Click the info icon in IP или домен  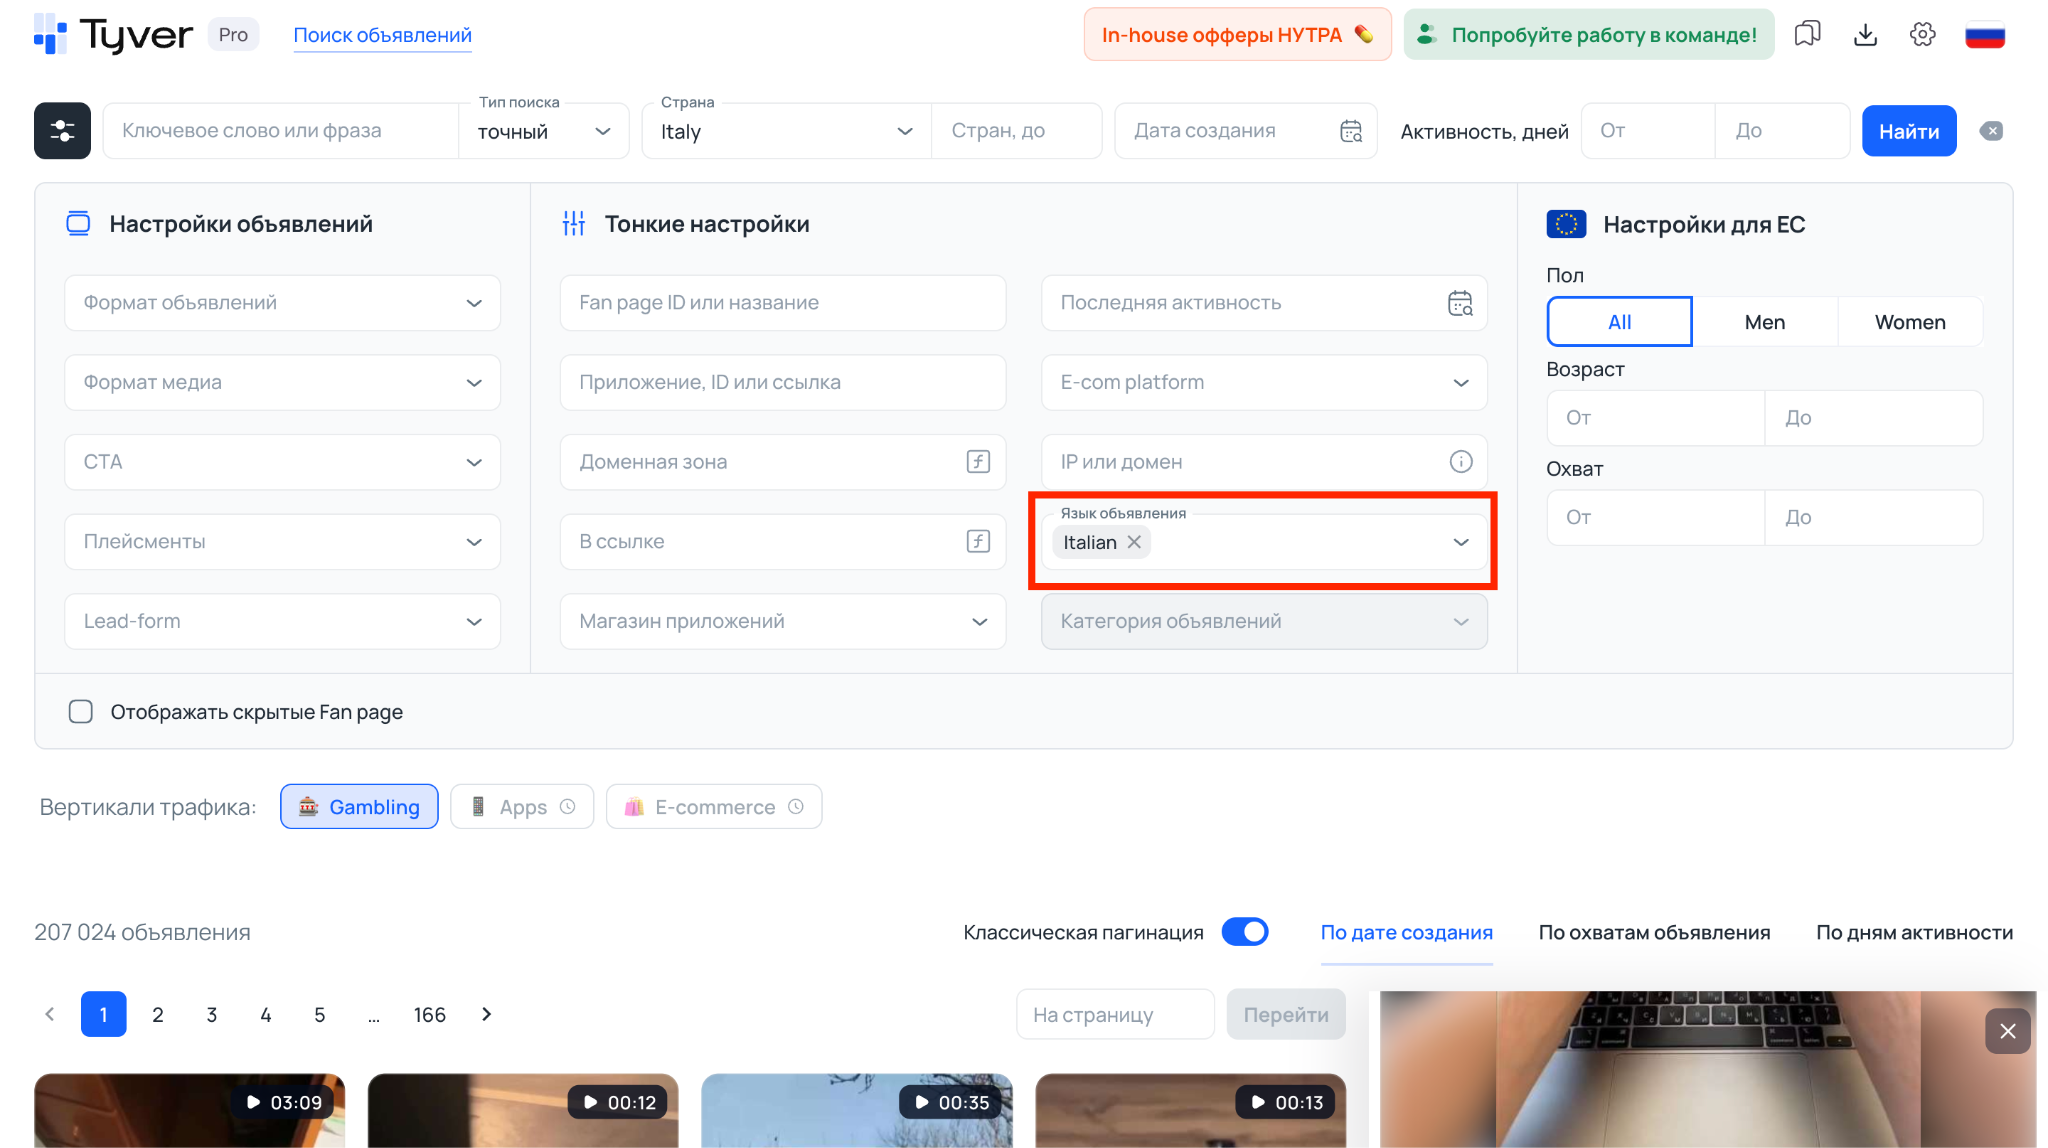1460,462
